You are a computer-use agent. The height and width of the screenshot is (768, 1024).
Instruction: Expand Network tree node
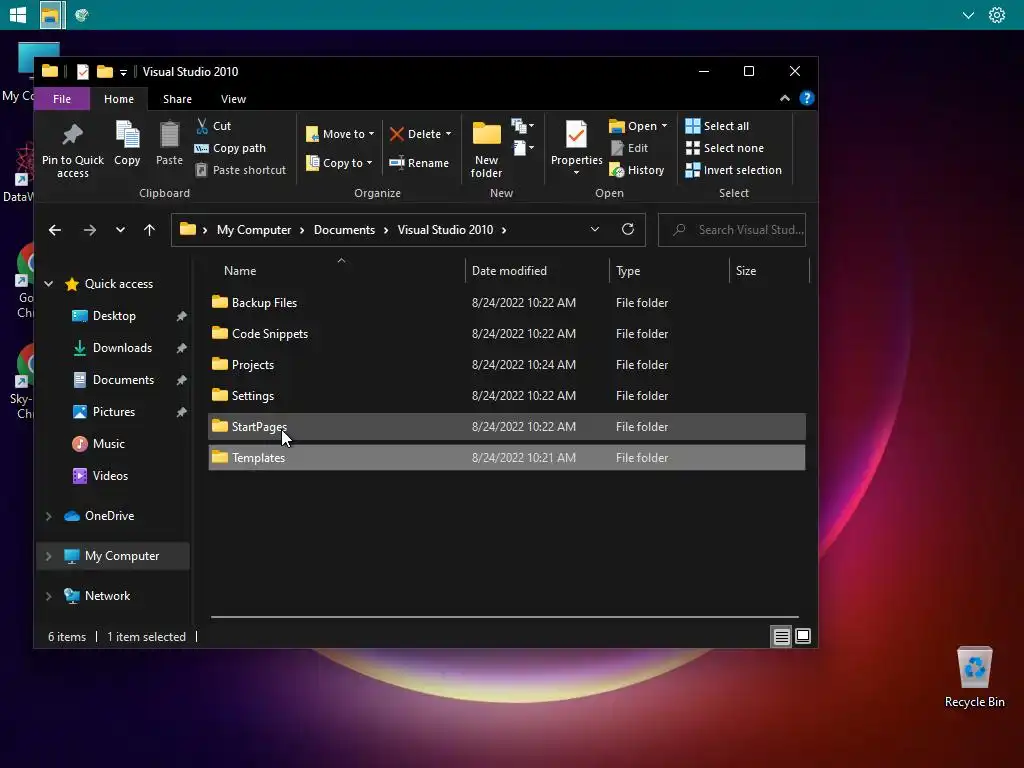pyautogui.click(x=48, y=596)
